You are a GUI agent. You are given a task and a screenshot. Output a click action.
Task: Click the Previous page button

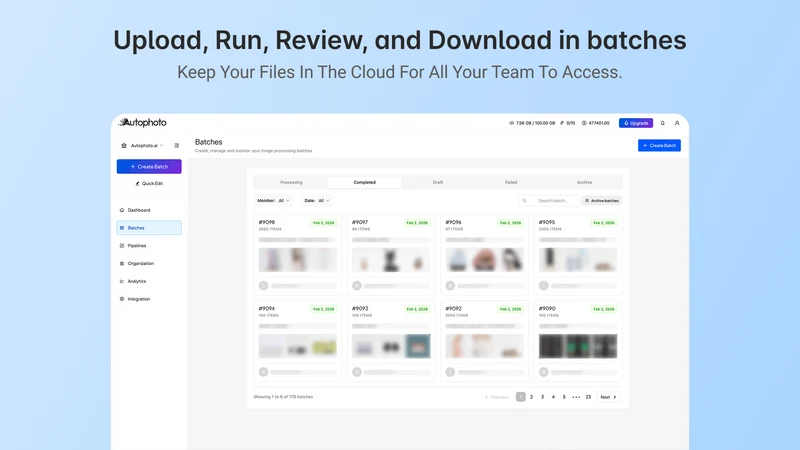[x=496, y=397]
